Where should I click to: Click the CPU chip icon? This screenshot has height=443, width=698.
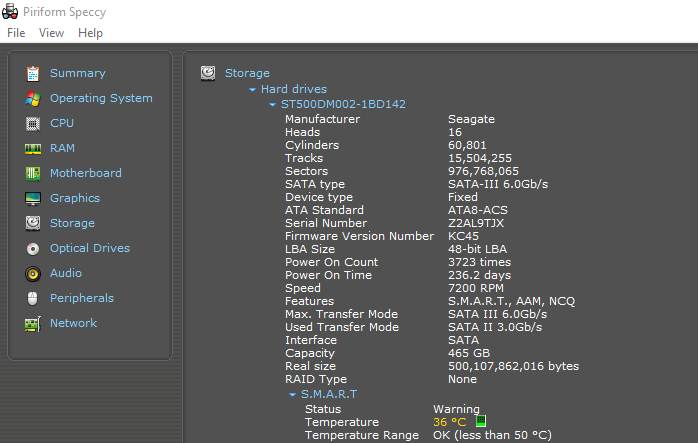click(x=33, y=123)
